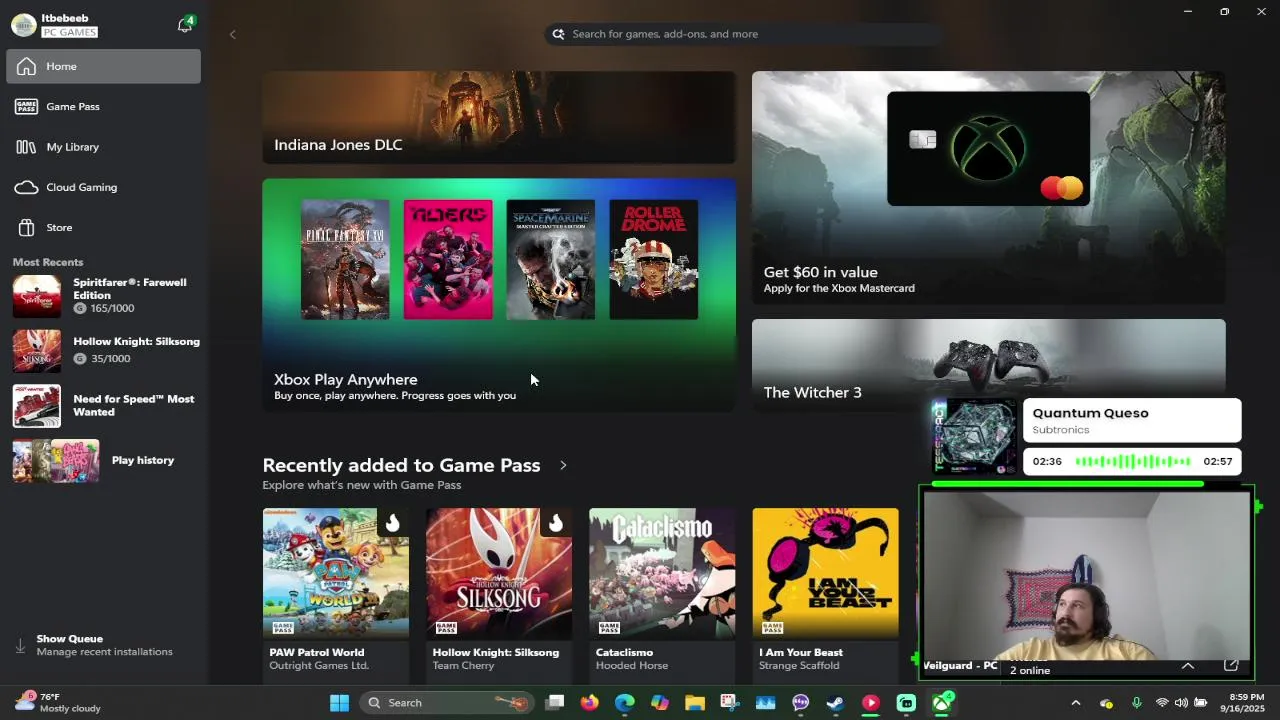Viewport: 1280px width, 720px height.
Task: Select the Rollerdrome cover art
Action: tap(654, 260)
